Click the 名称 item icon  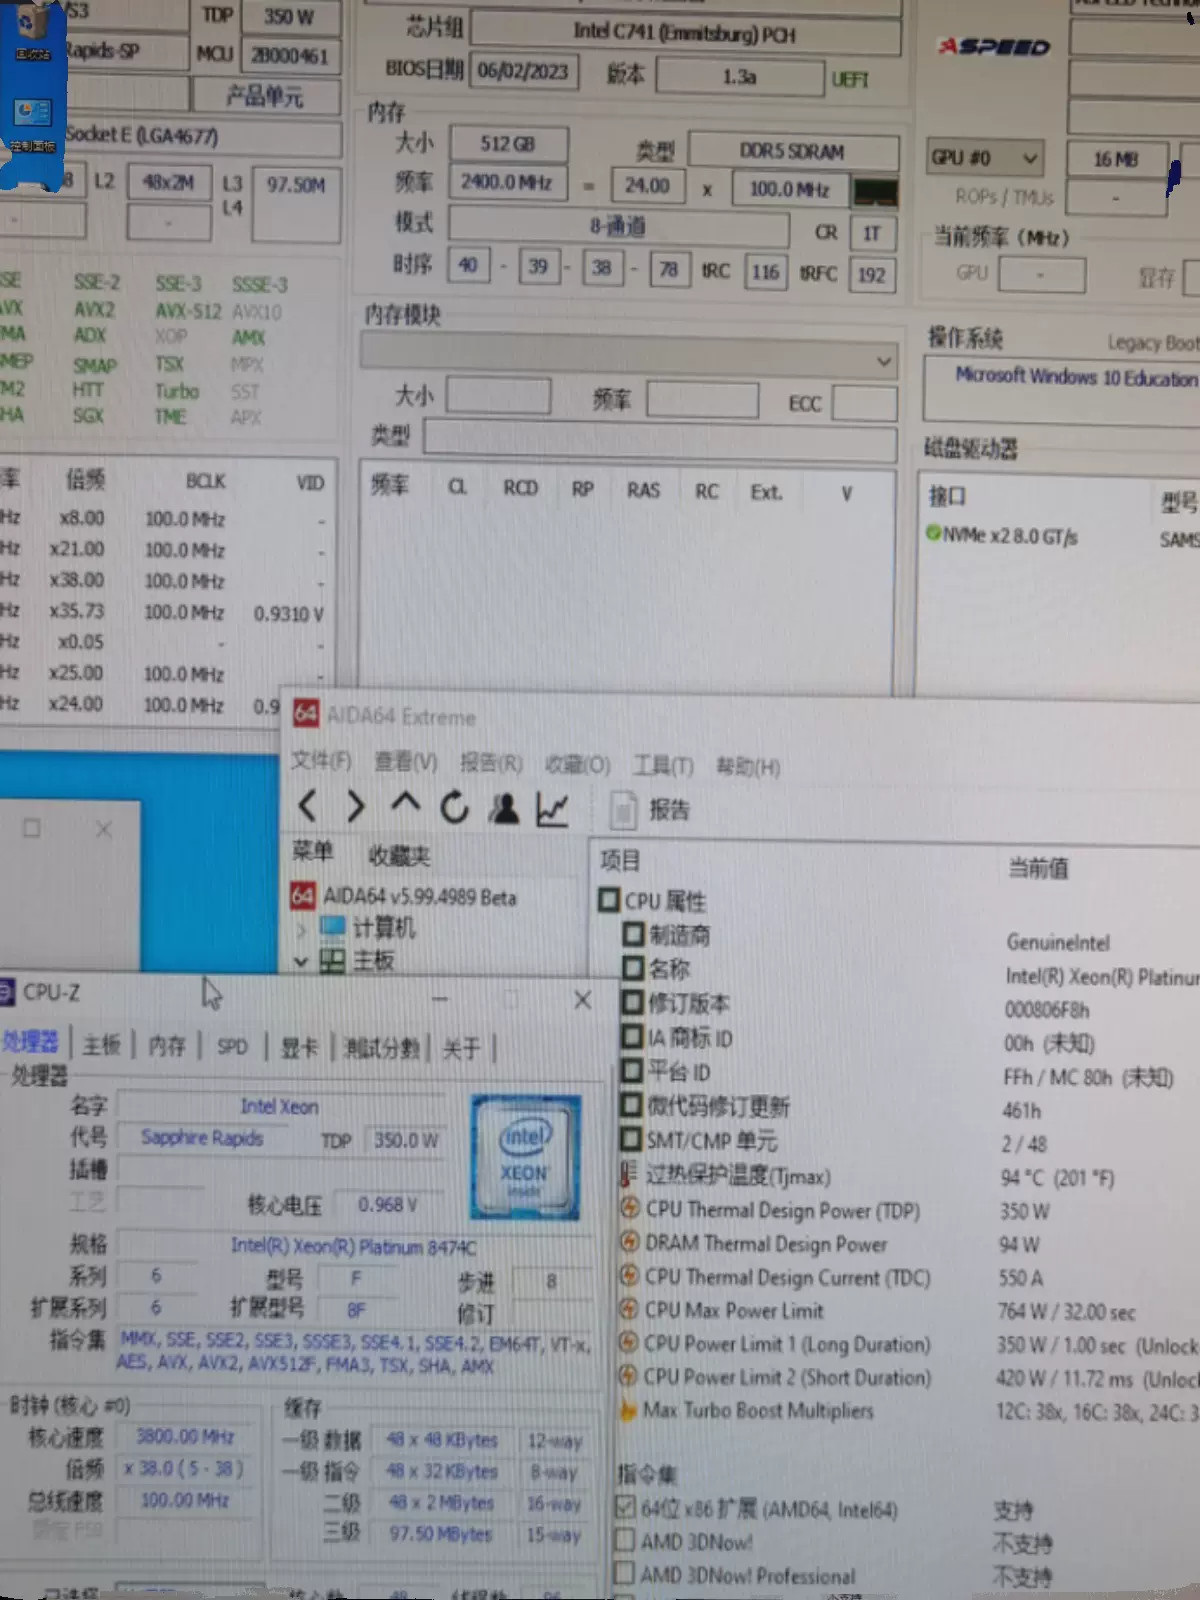633,968
